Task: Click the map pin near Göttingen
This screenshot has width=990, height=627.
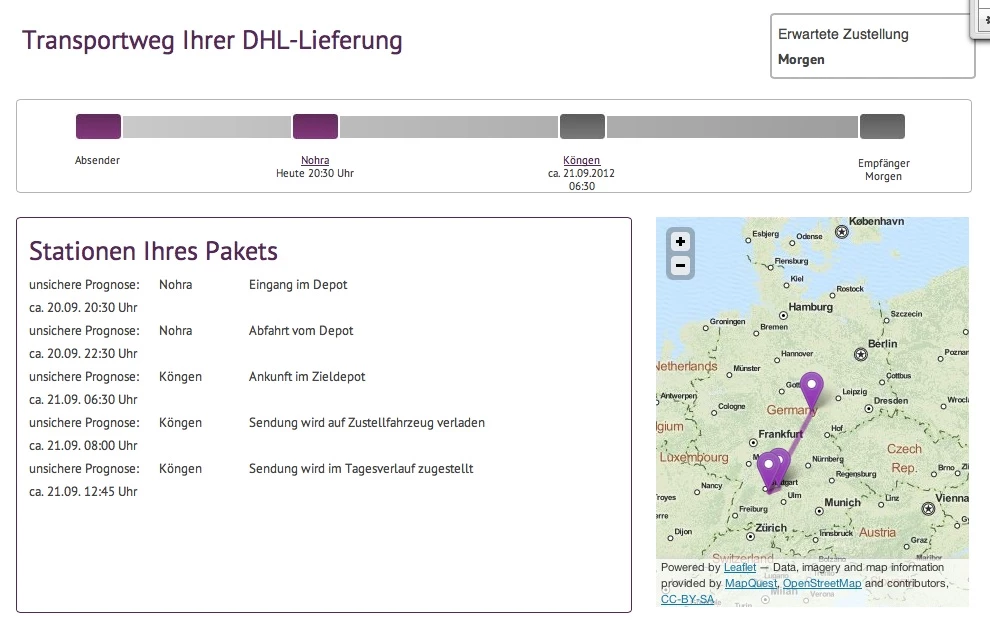Action: click(x=811, y=390)
